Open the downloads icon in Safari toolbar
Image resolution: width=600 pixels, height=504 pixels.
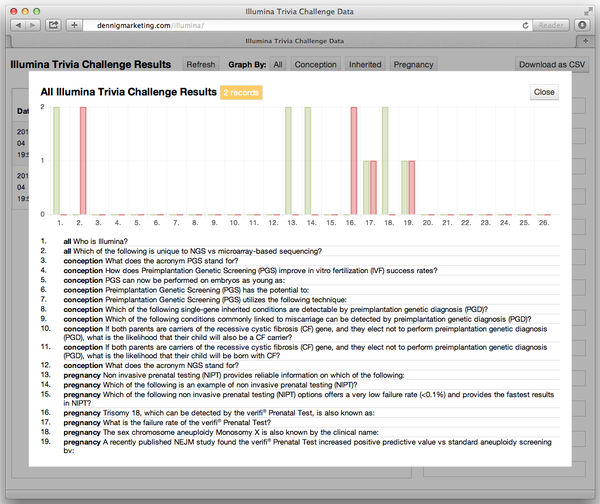pyautogui.click(x=582, y=23)
